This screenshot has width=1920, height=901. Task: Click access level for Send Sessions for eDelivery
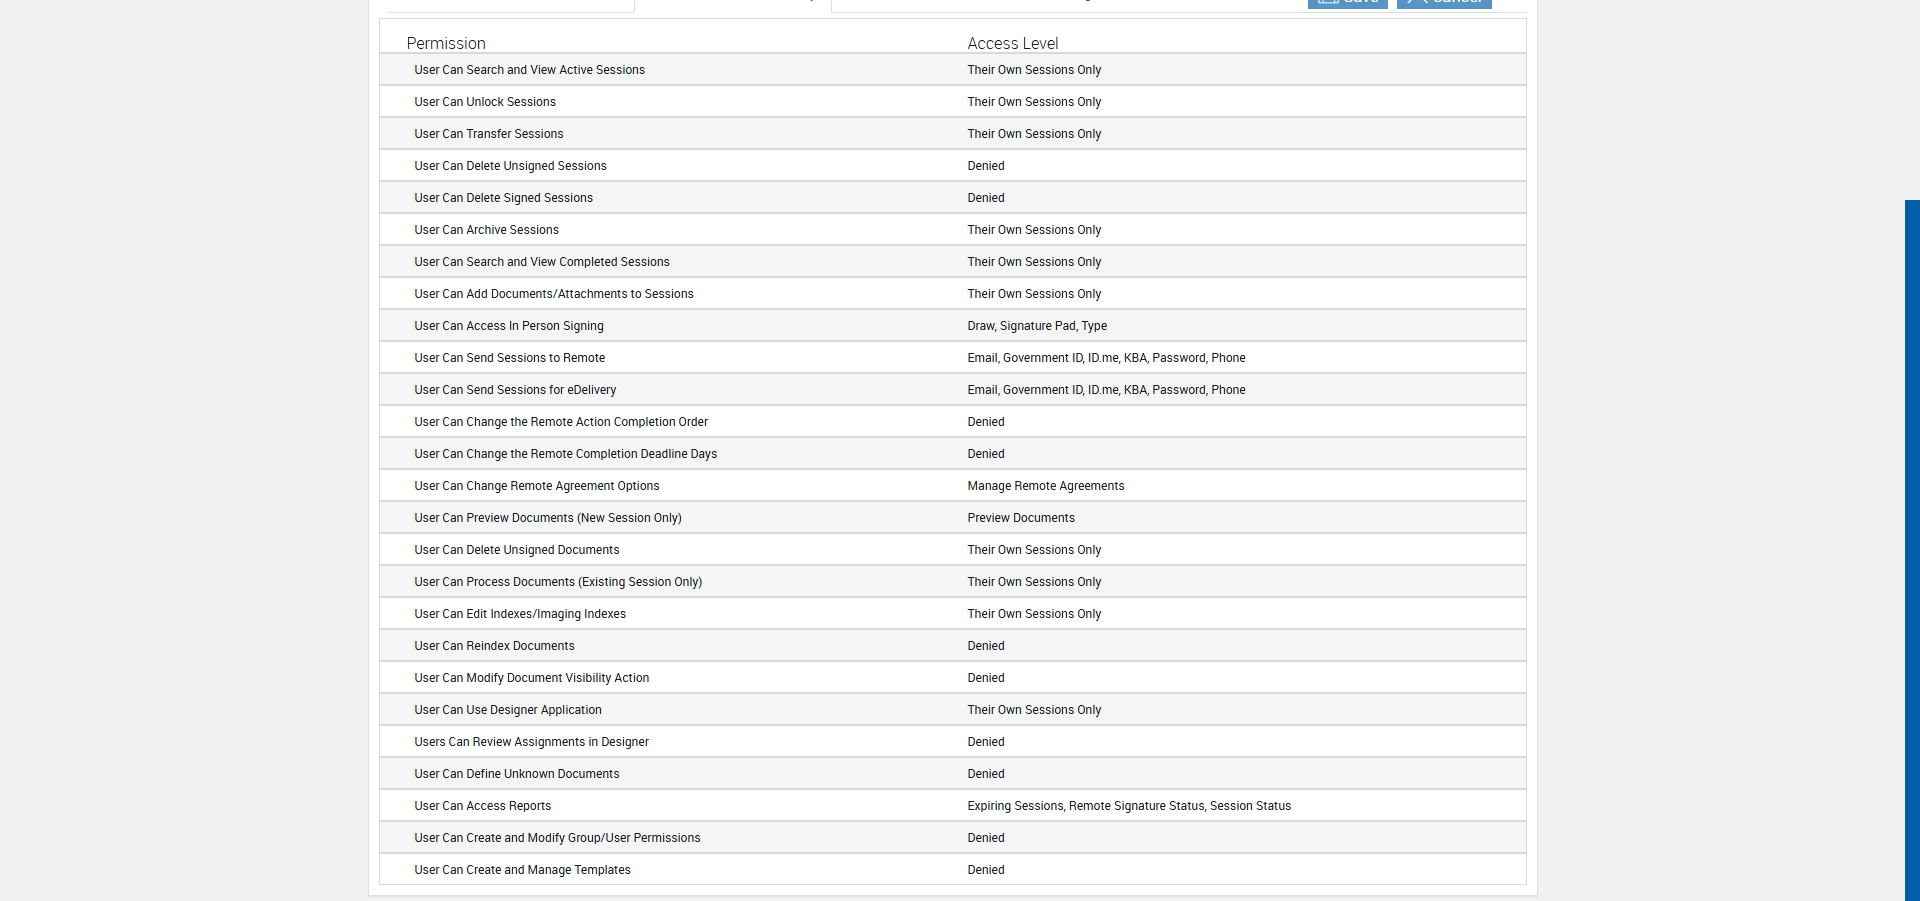coord(1106,390)
